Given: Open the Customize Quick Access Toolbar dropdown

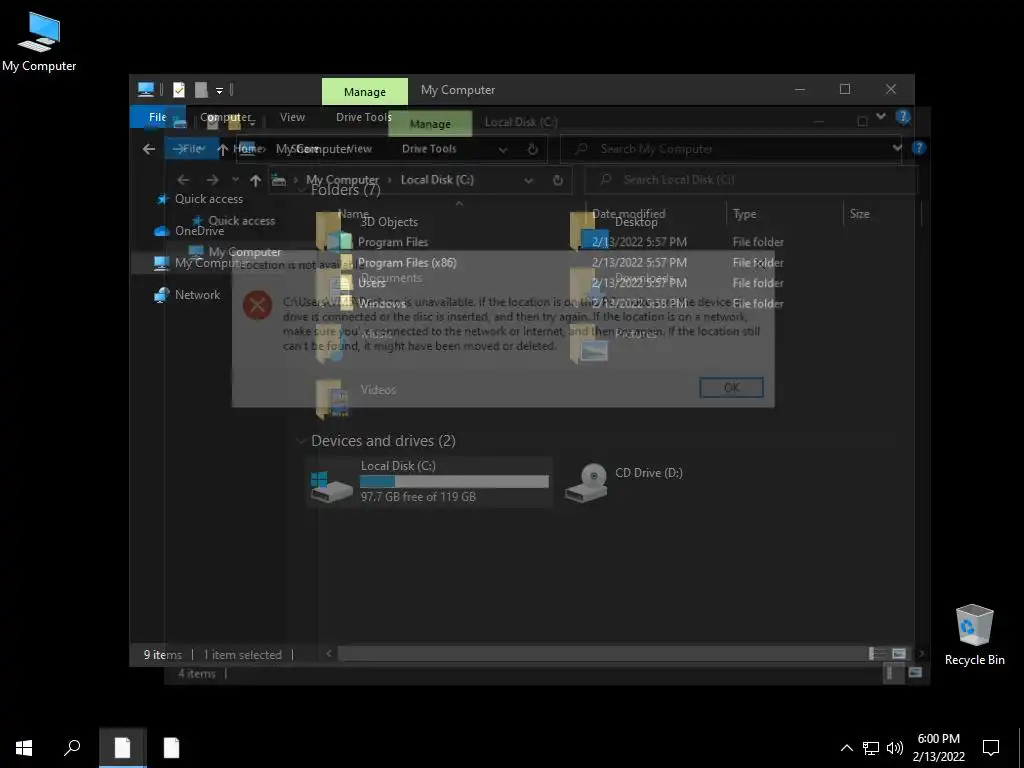Looking at the screenshot, I should 219,90.
